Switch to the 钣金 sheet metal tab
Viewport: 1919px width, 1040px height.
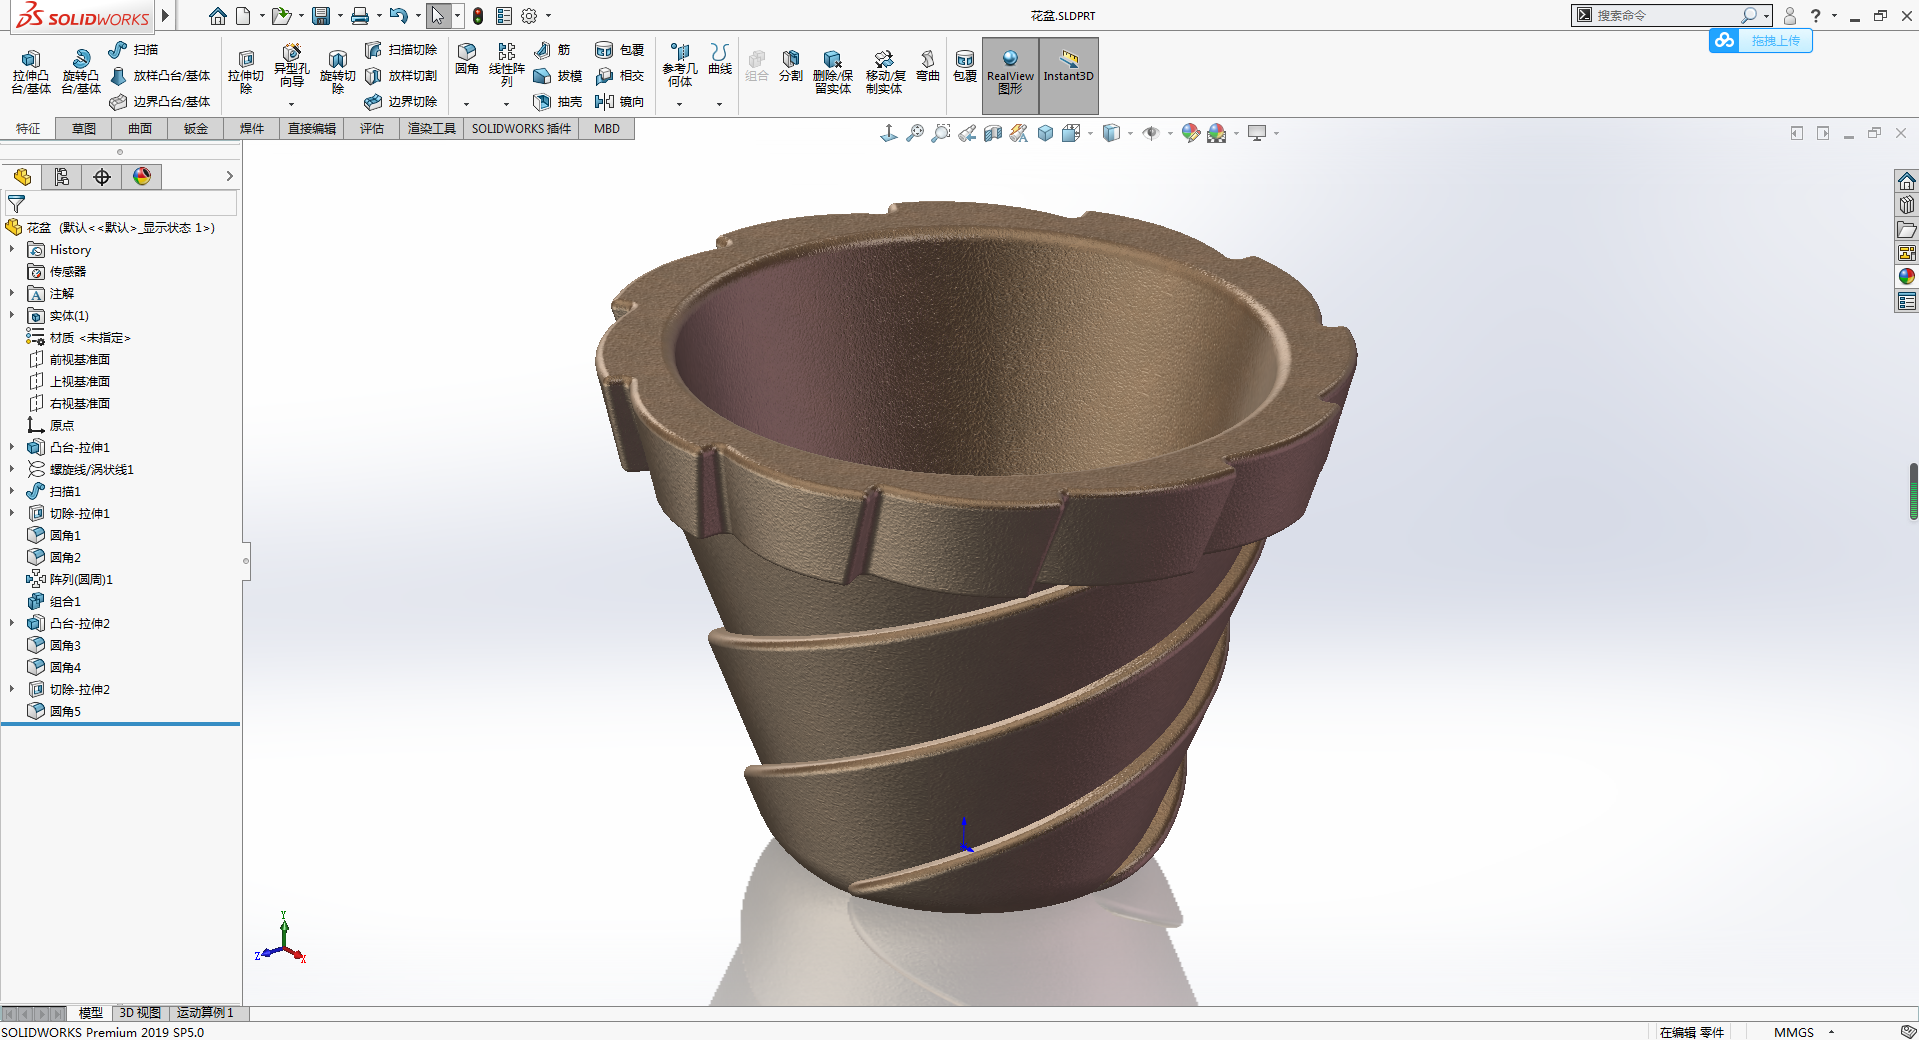(x=196, y=128)
